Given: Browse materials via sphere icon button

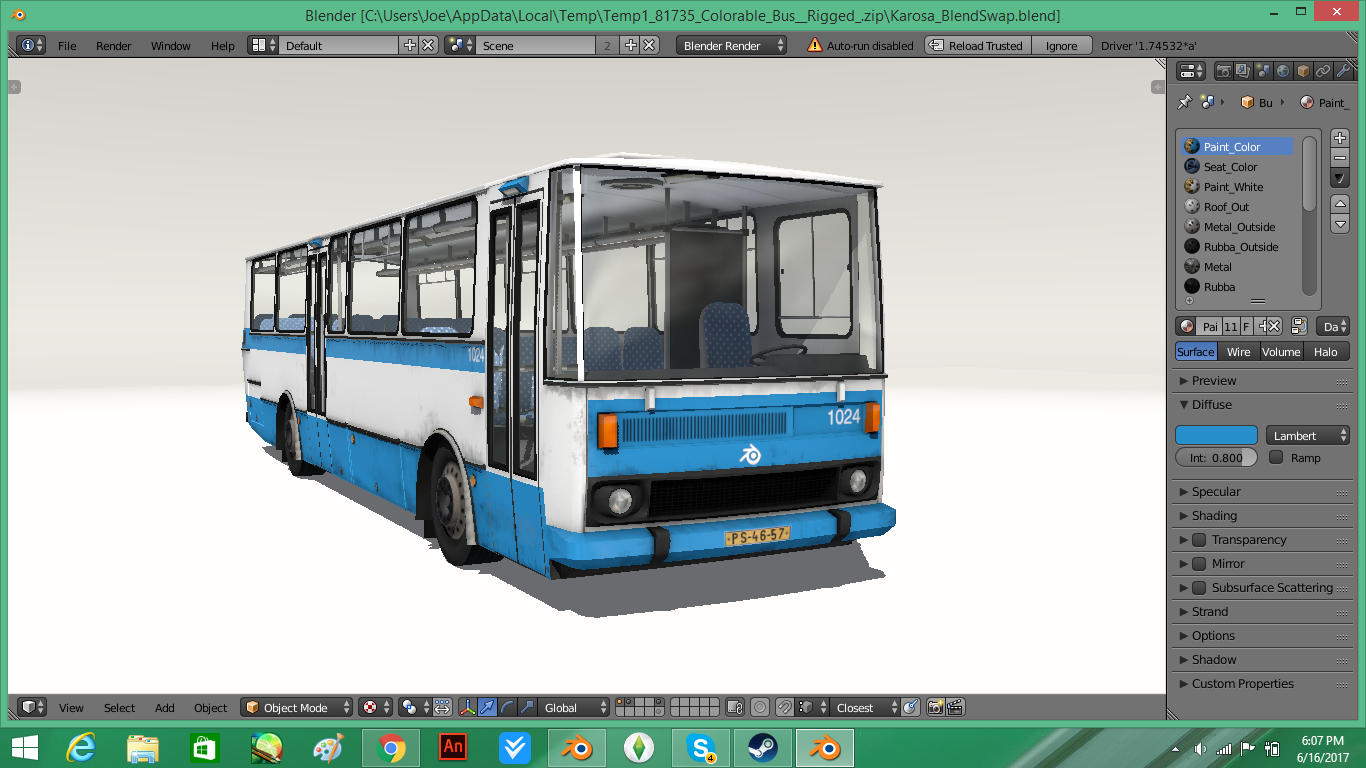Looking at the screenshot, I should [1186, 326].
